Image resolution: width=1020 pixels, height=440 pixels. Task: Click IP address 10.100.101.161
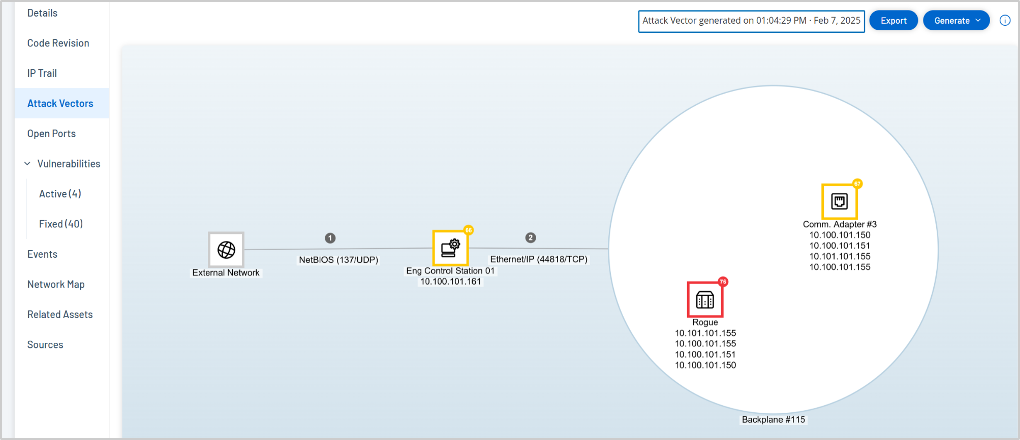click(x=450, y=282)
